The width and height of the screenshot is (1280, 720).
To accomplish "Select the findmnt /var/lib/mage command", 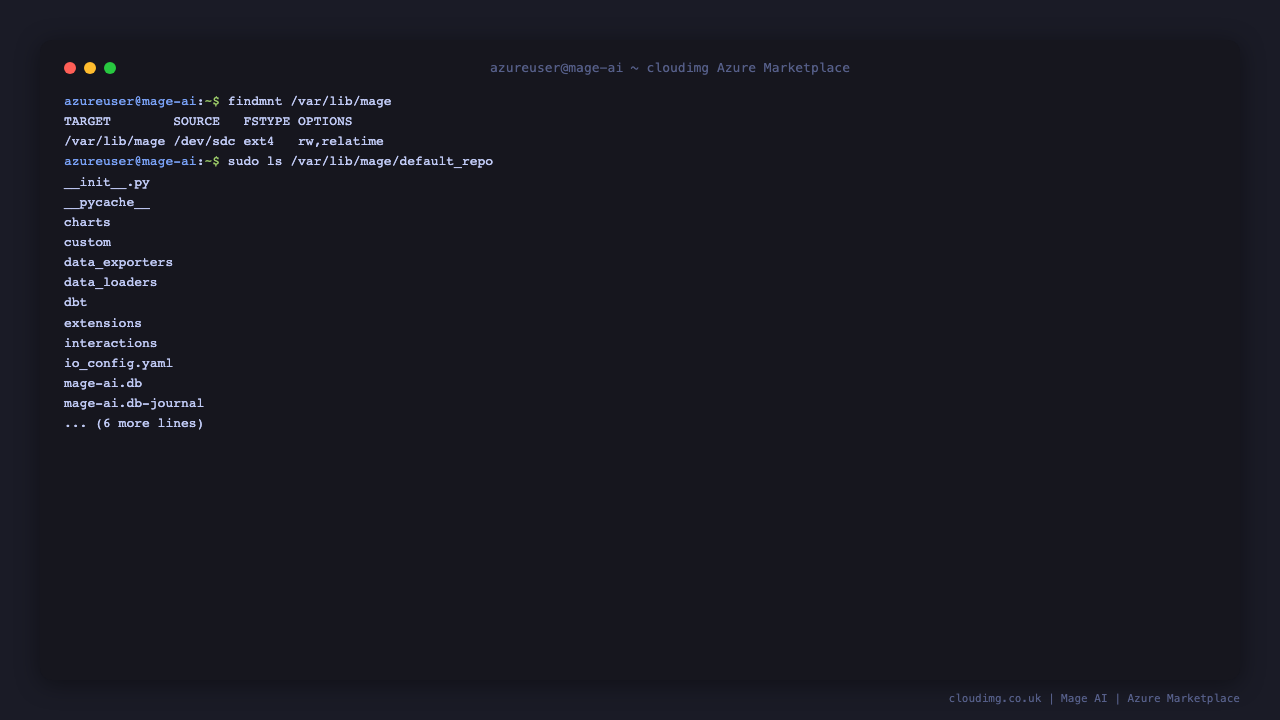I will [x=310, y=101].
